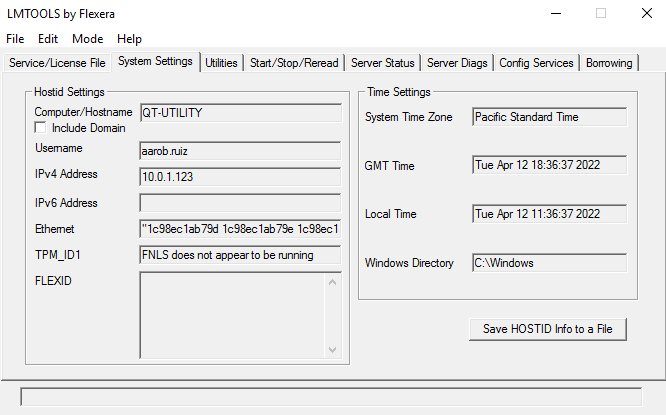Click the Computer/Hostname field QT-UTILITY
Screen dimensions: 666x415
tap(240, 113)
